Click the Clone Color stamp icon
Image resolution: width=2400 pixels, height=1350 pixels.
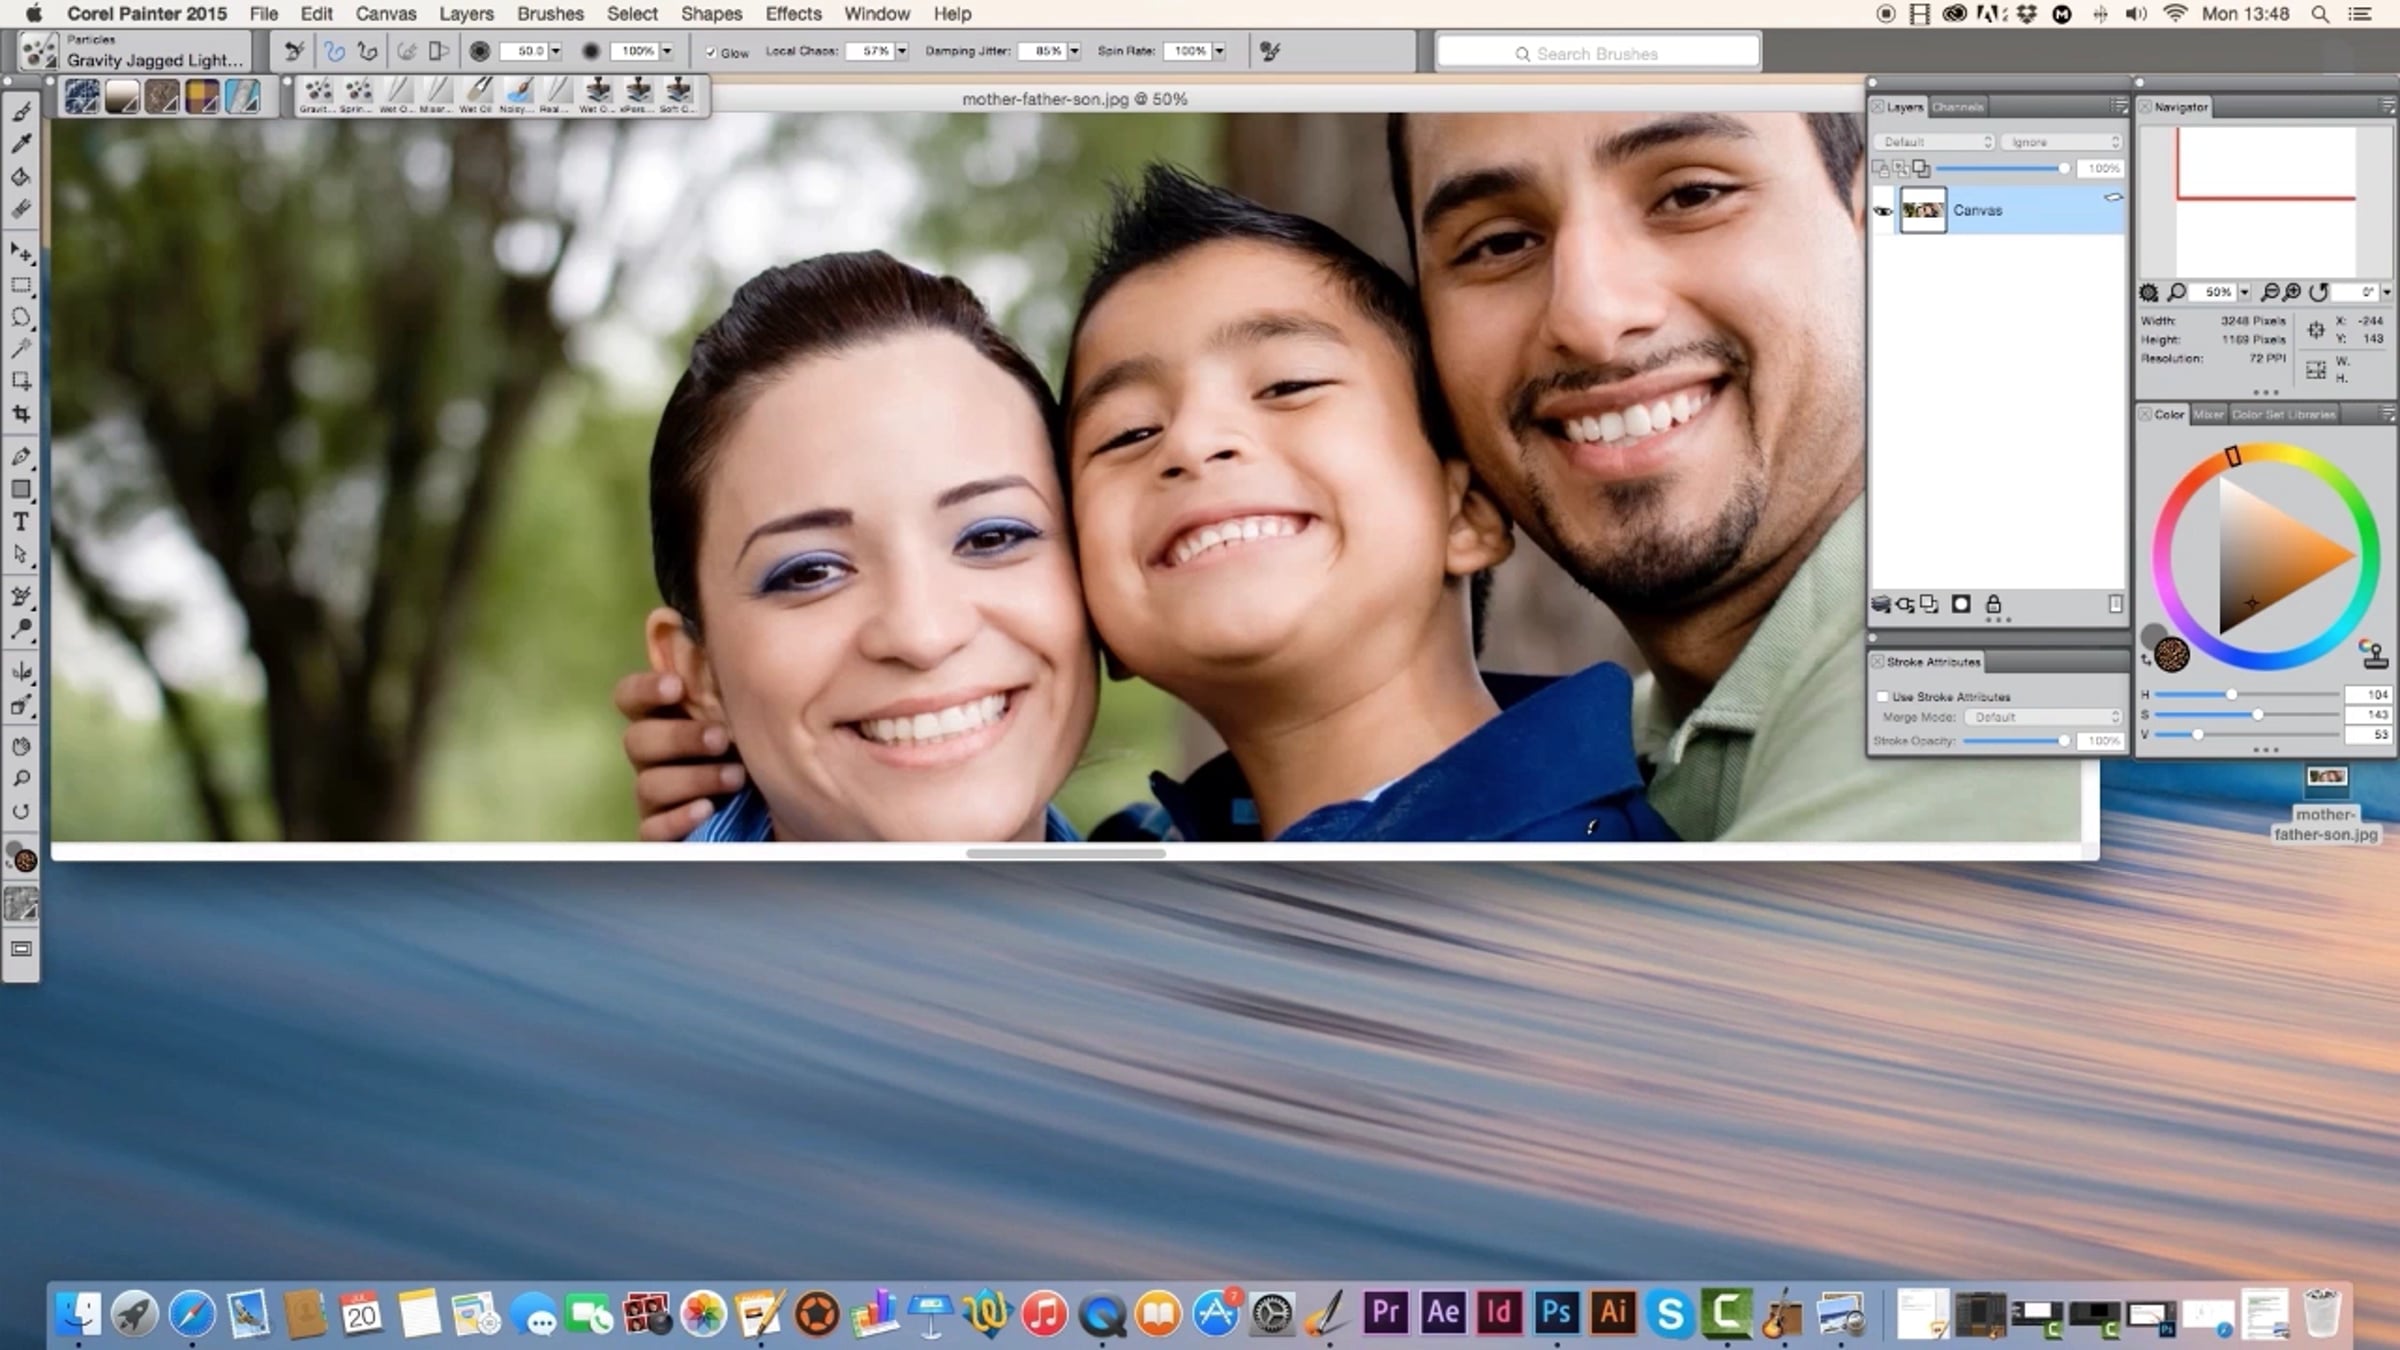[x=2374, y=655]
